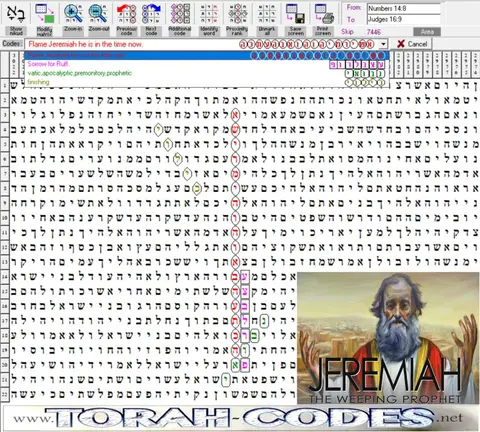Toggle the Show nikud Hebrew icon
The width and height of the screenshot is (480, 432).
pos(16,14)
